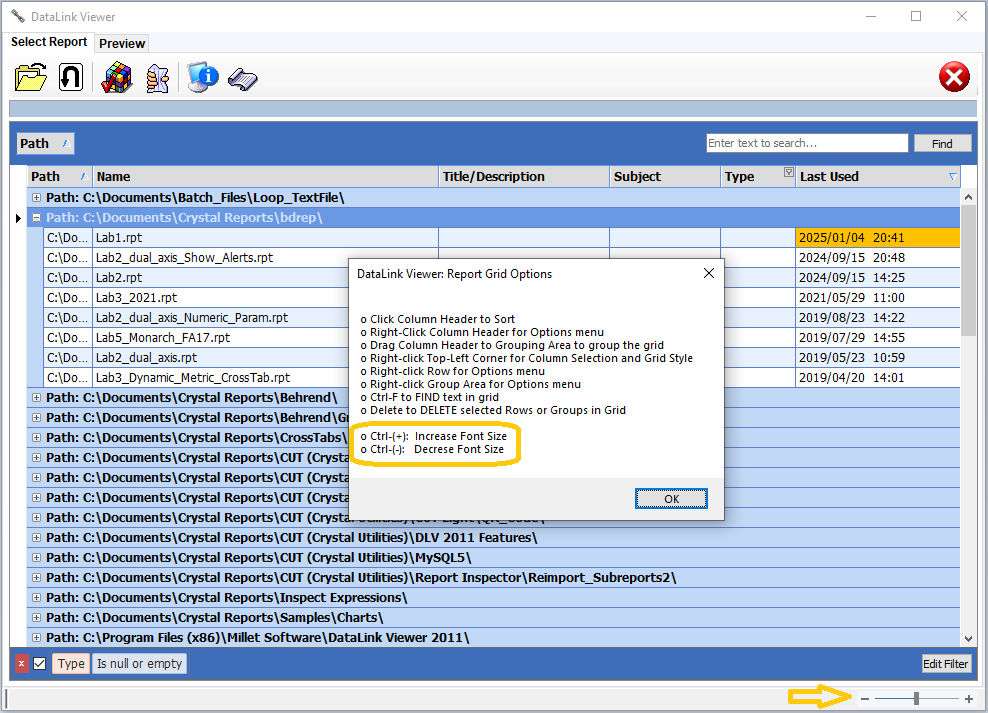988x713 pixels.
Task: Click the Find button
Action: pos(942,144)
